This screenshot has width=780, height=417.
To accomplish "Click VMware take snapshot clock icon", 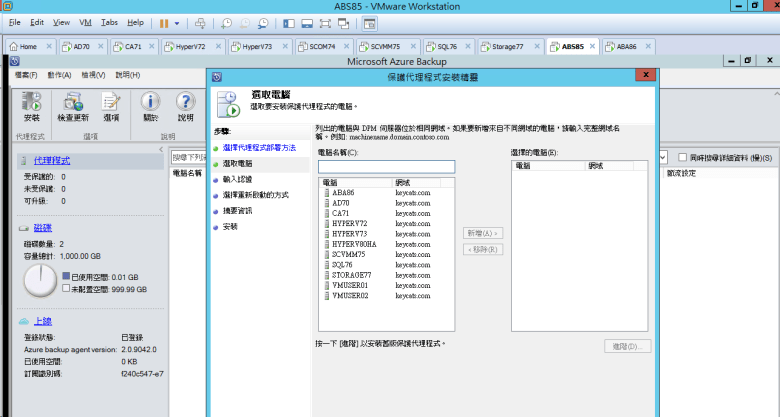I will click(226, 22).
